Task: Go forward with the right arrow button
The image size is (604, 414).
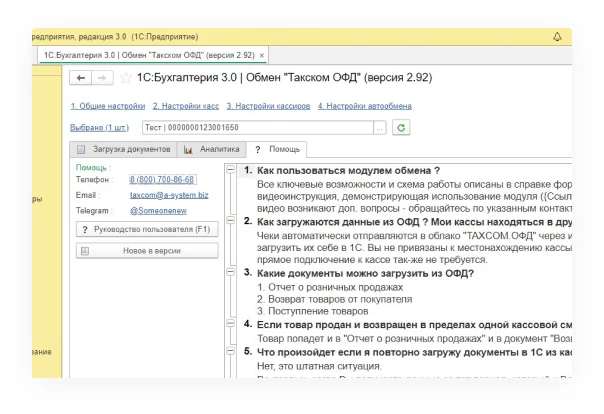Action: point(102,78)
